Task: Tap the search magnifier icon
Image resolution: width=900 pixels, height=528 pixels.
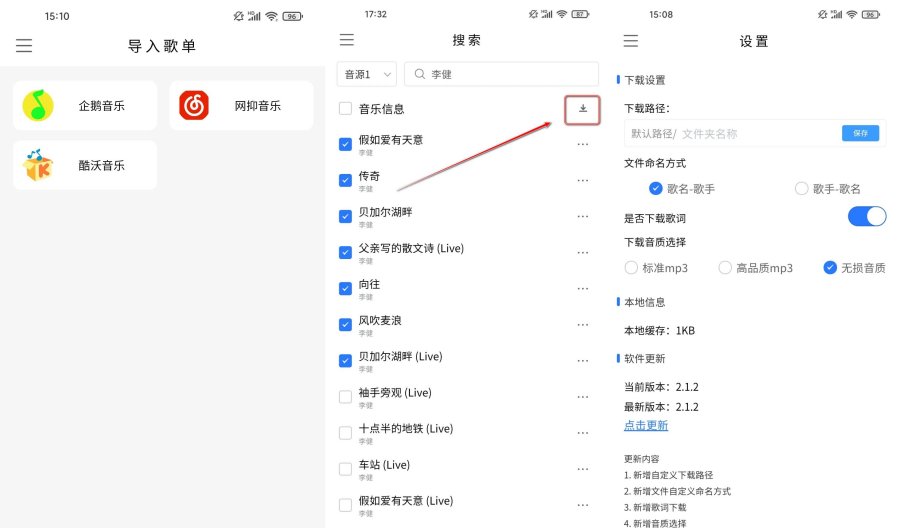Action: point(420,75)
